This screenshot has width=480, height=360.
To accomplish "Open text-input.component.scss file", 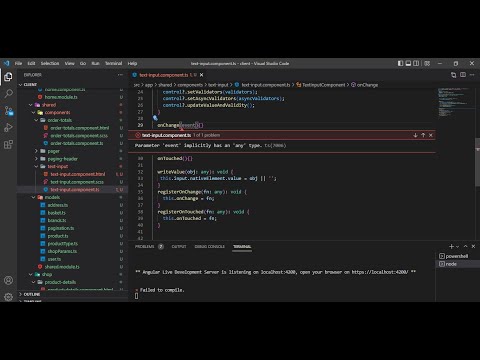I will (77, 182).
